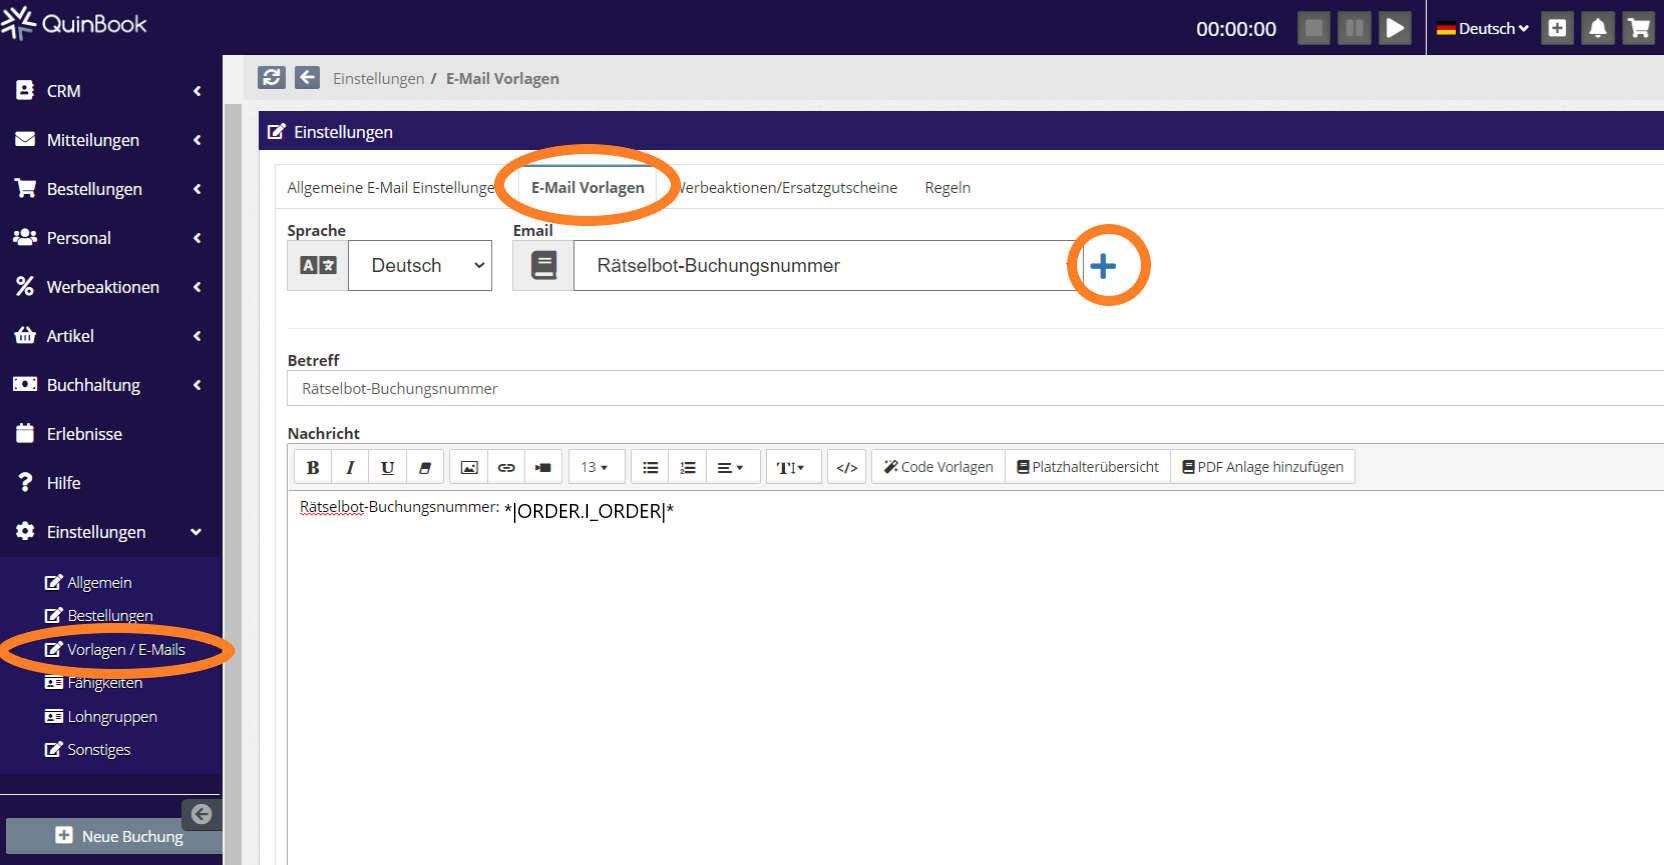Click the Platzhalterübersicht button

point(1088,467)
